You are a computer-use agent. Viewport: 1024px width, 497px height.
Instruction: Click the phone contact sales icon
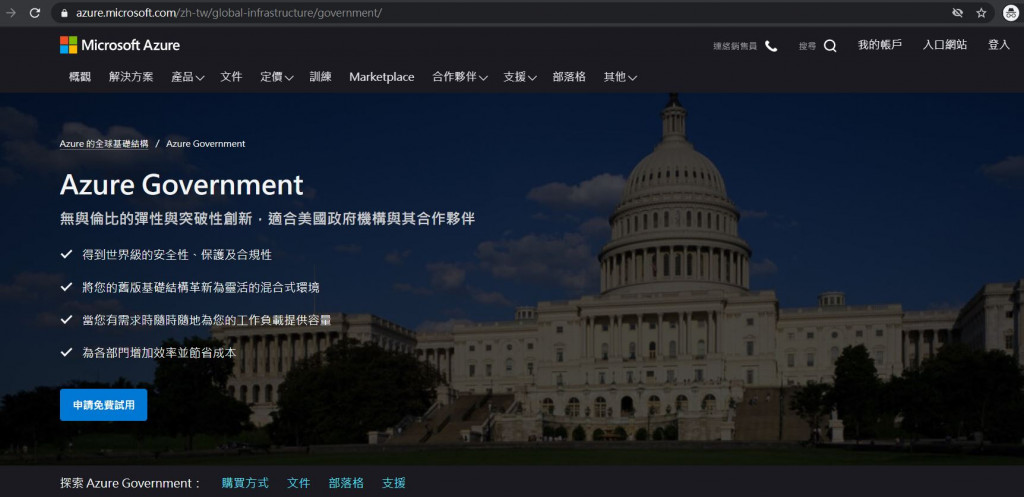coord(771,46)
